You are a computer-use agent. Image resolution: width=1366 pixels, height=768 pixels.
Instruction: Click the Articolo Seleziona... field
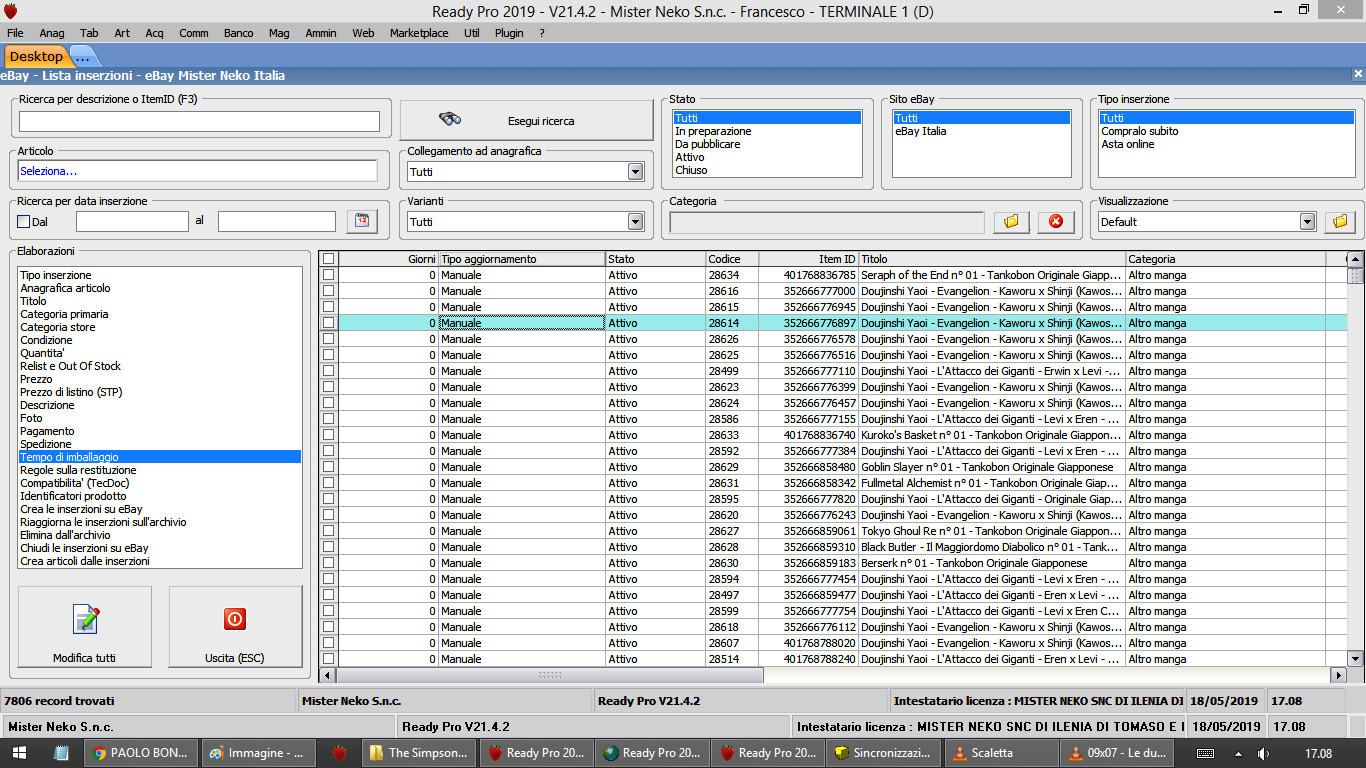click(197, 171)
